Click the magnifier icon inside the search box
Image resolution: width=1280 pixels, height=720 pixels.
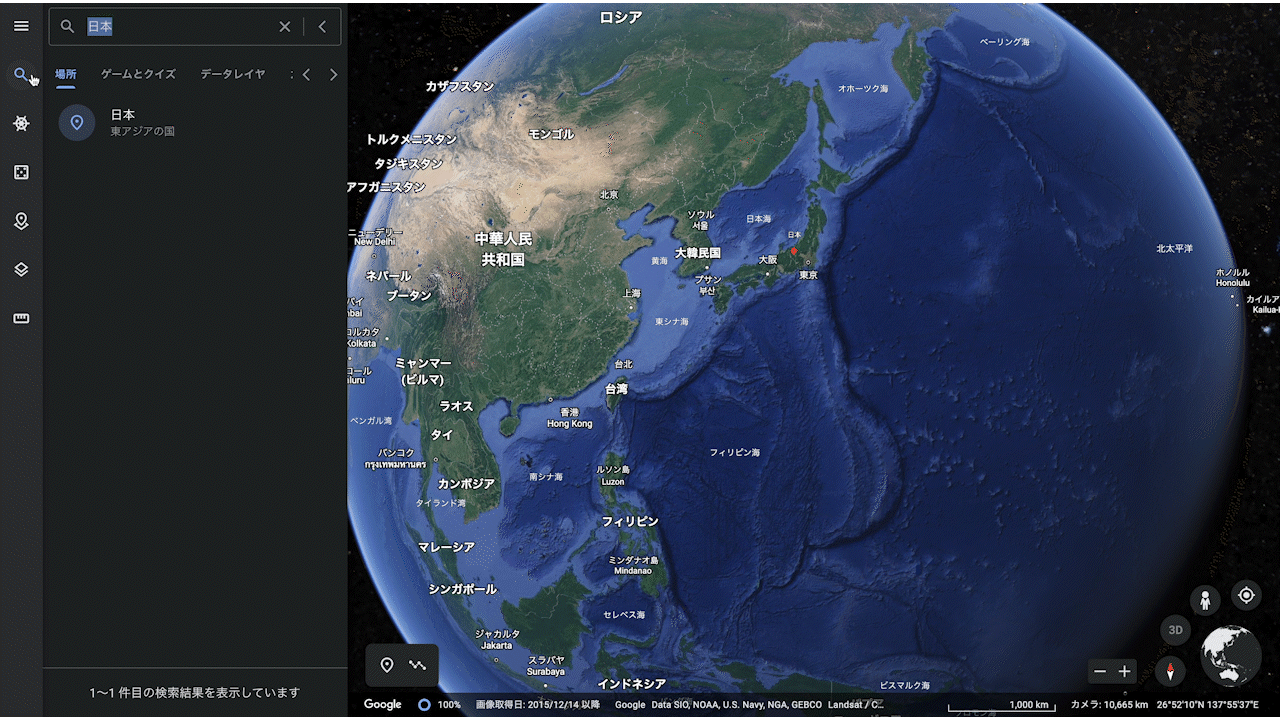pos(68,27)
